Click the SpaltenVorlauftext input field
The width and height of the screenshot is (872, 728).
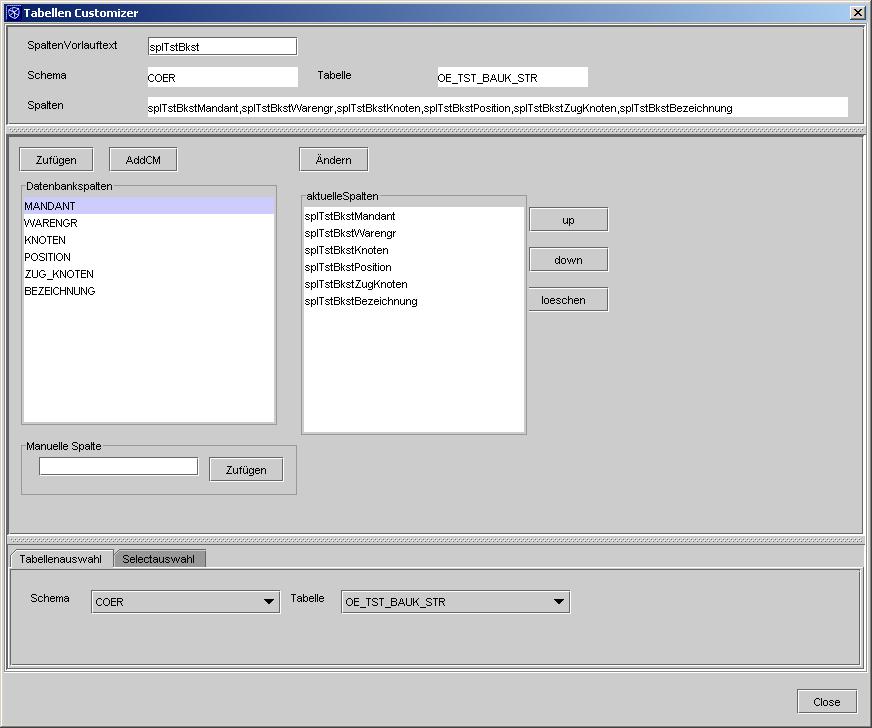click(x=222, y=47)
